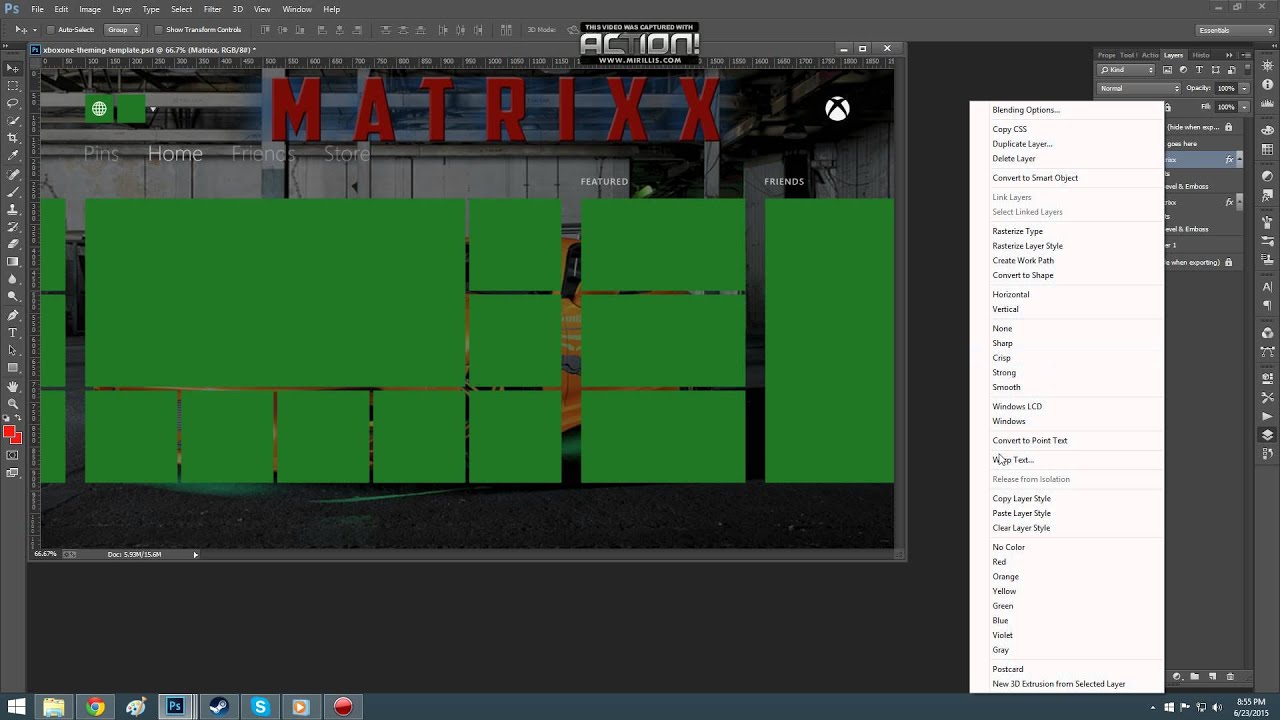Image resolution: width=1280 pixels, height=720 pixels.
Task: Select the Move tool in the toolbox
Action: click(x=13, y=68)
